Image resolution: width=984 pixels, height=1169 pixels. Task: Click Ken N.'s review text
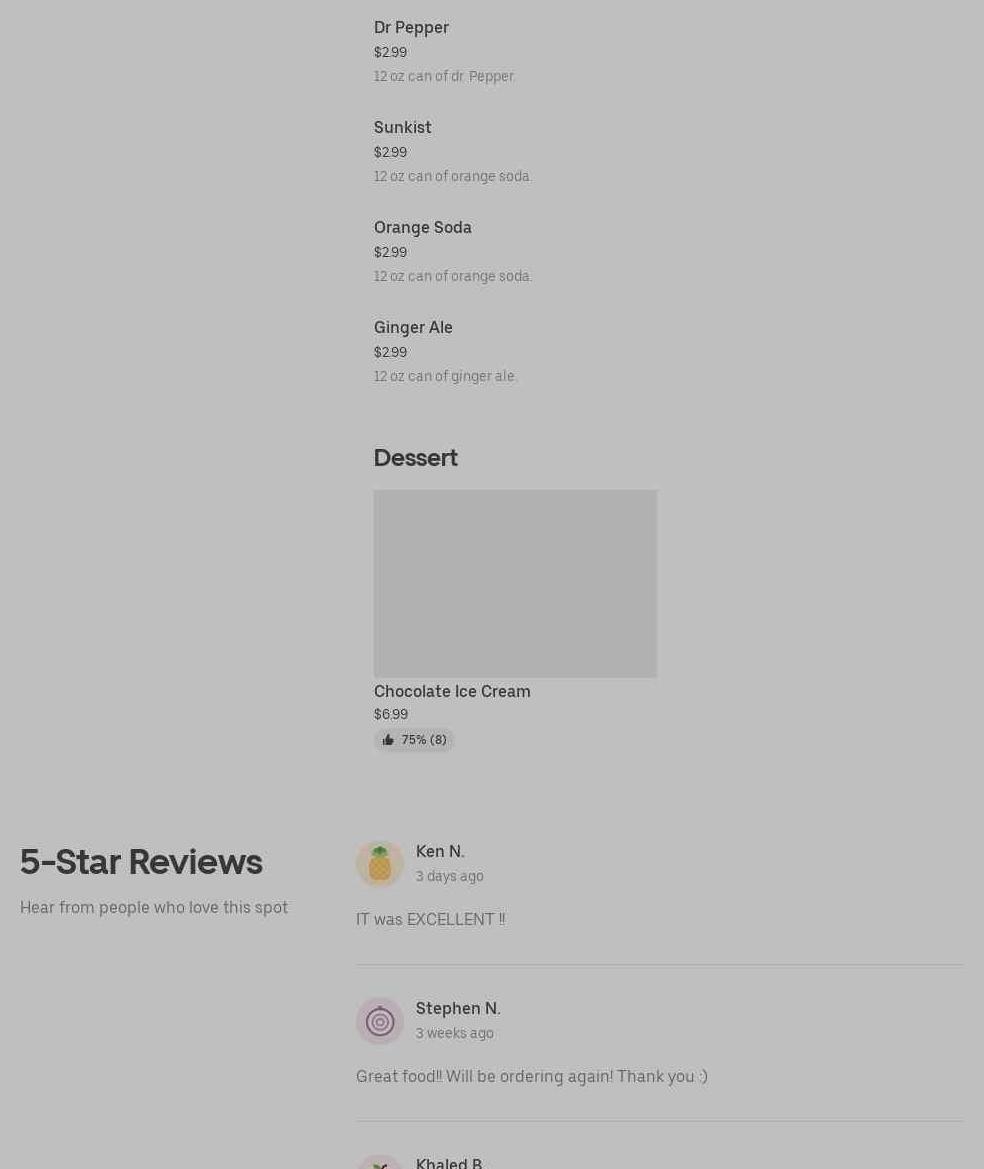click(430, 919)
